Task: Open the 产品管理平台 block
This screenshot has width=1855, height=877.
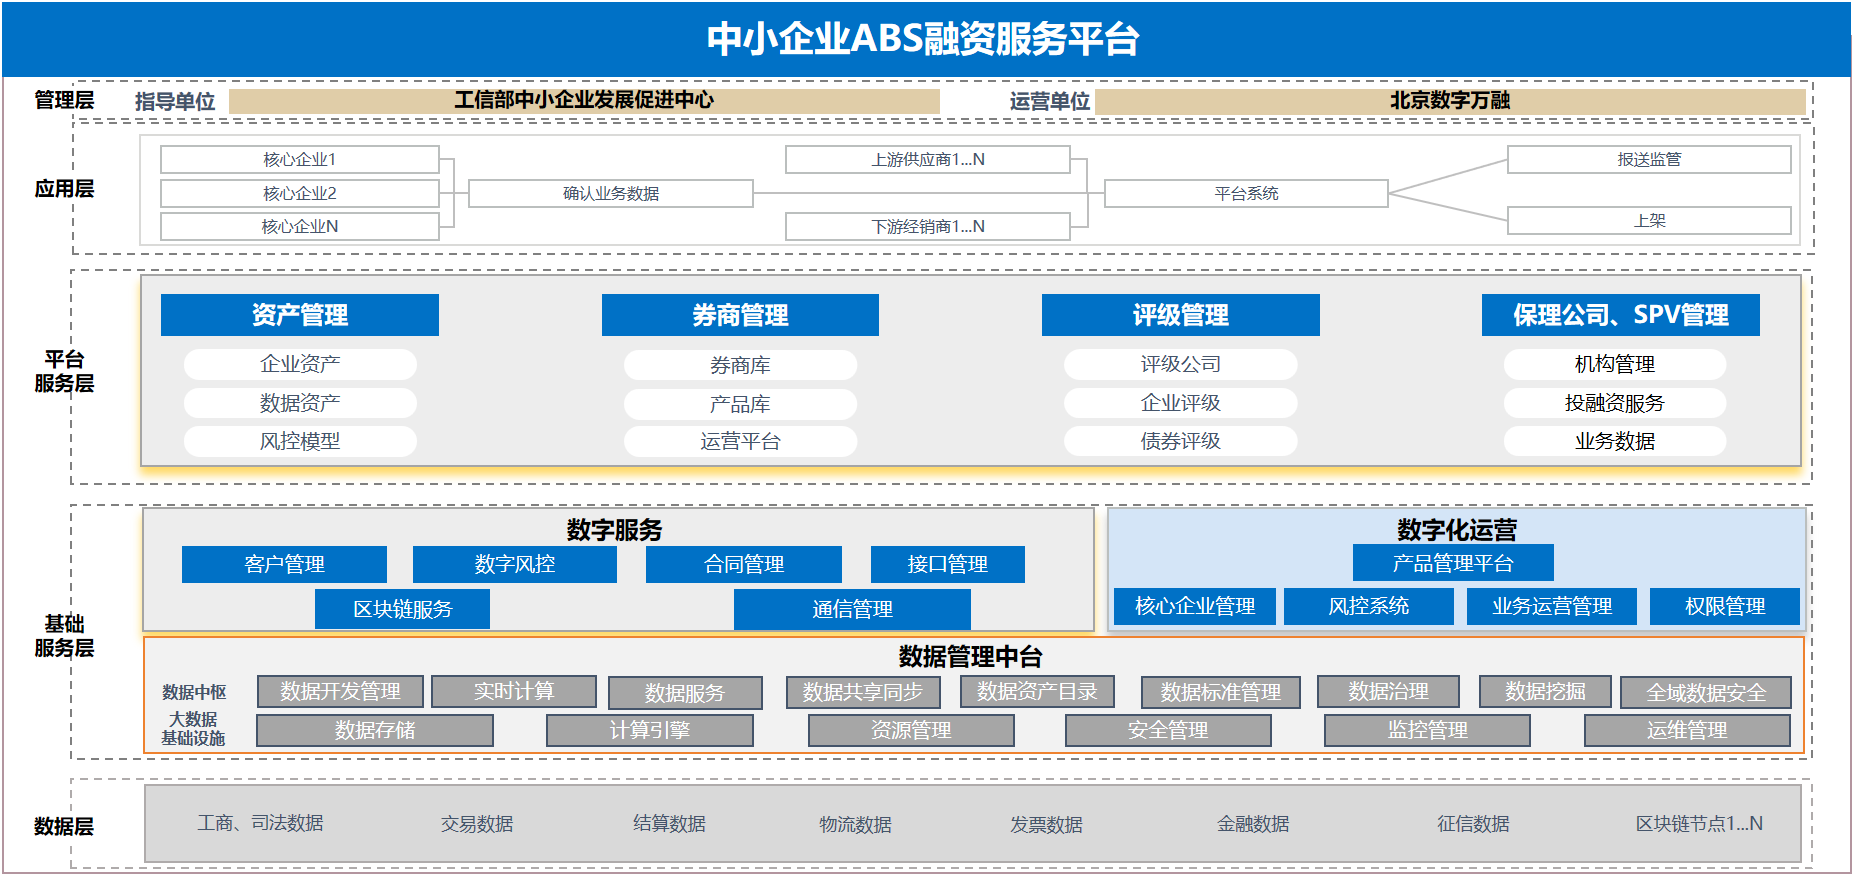Action: (x=1453, y=563)
